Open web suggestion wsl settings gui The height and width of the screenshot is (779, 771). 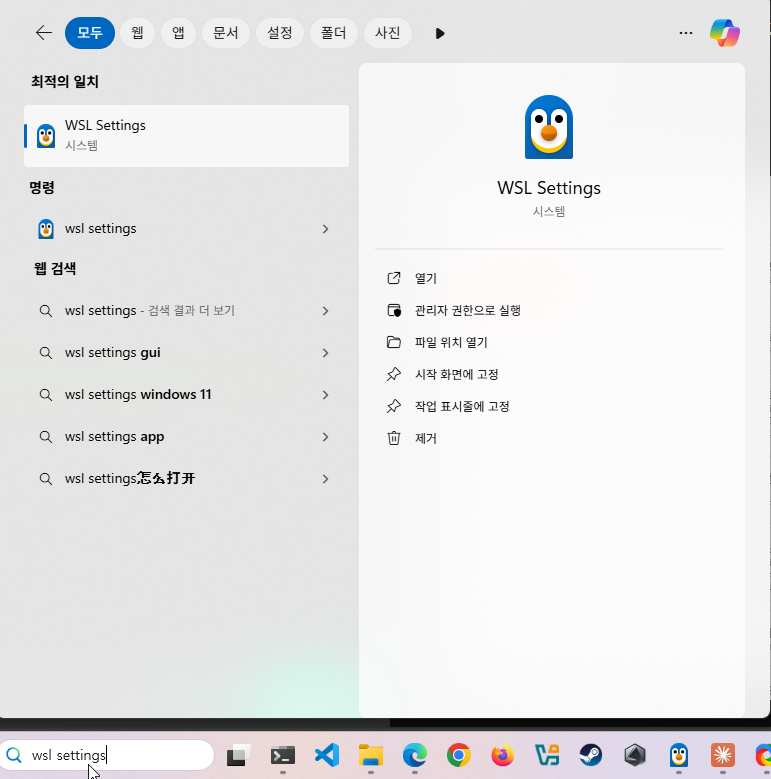[x=186, y=353]
